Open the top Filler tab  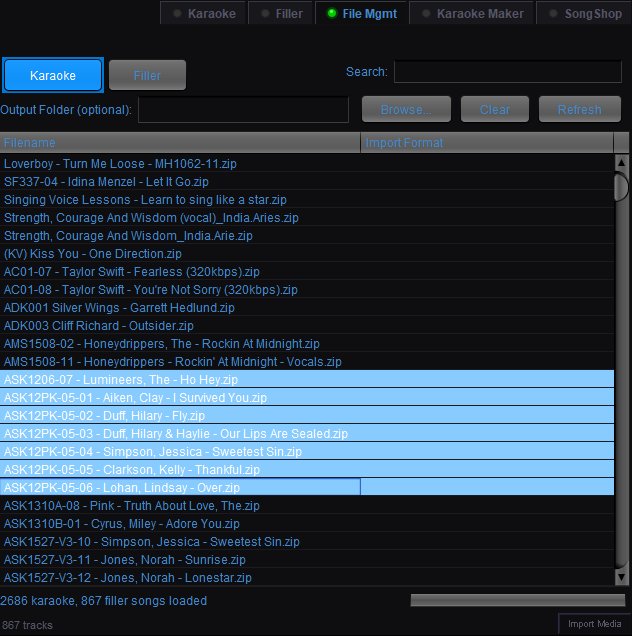(282, 13)
